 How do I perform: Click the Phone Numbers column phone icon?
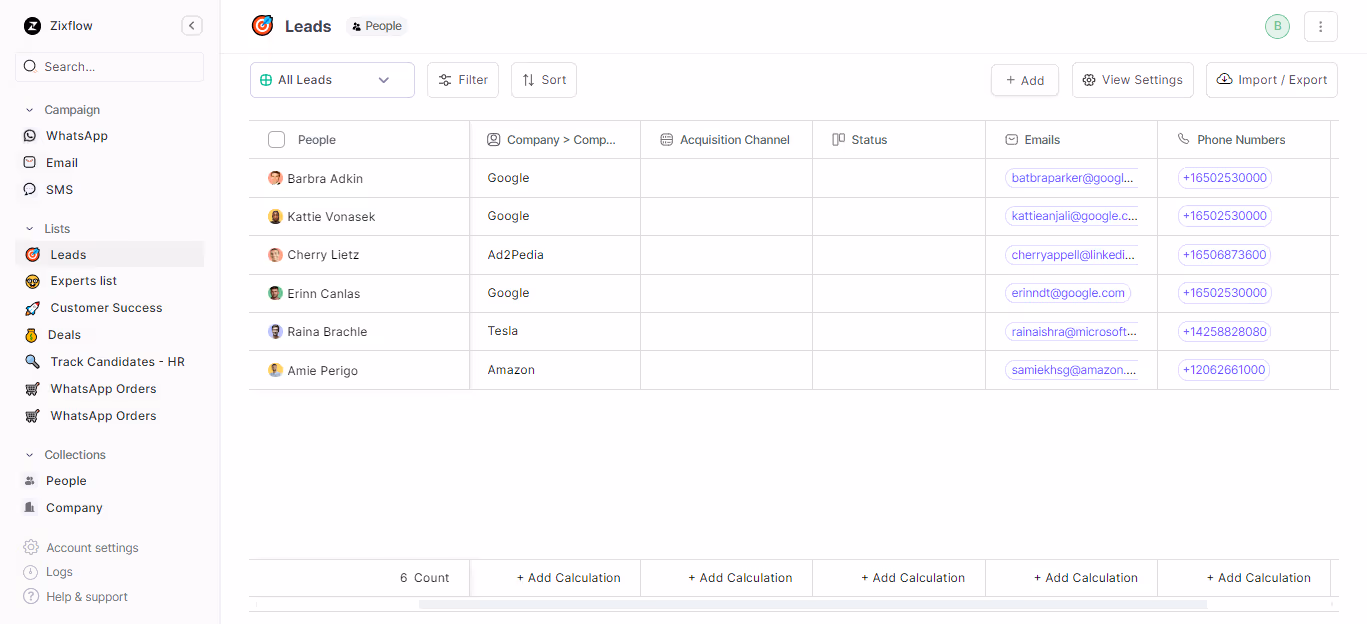tap(1184, 140)
